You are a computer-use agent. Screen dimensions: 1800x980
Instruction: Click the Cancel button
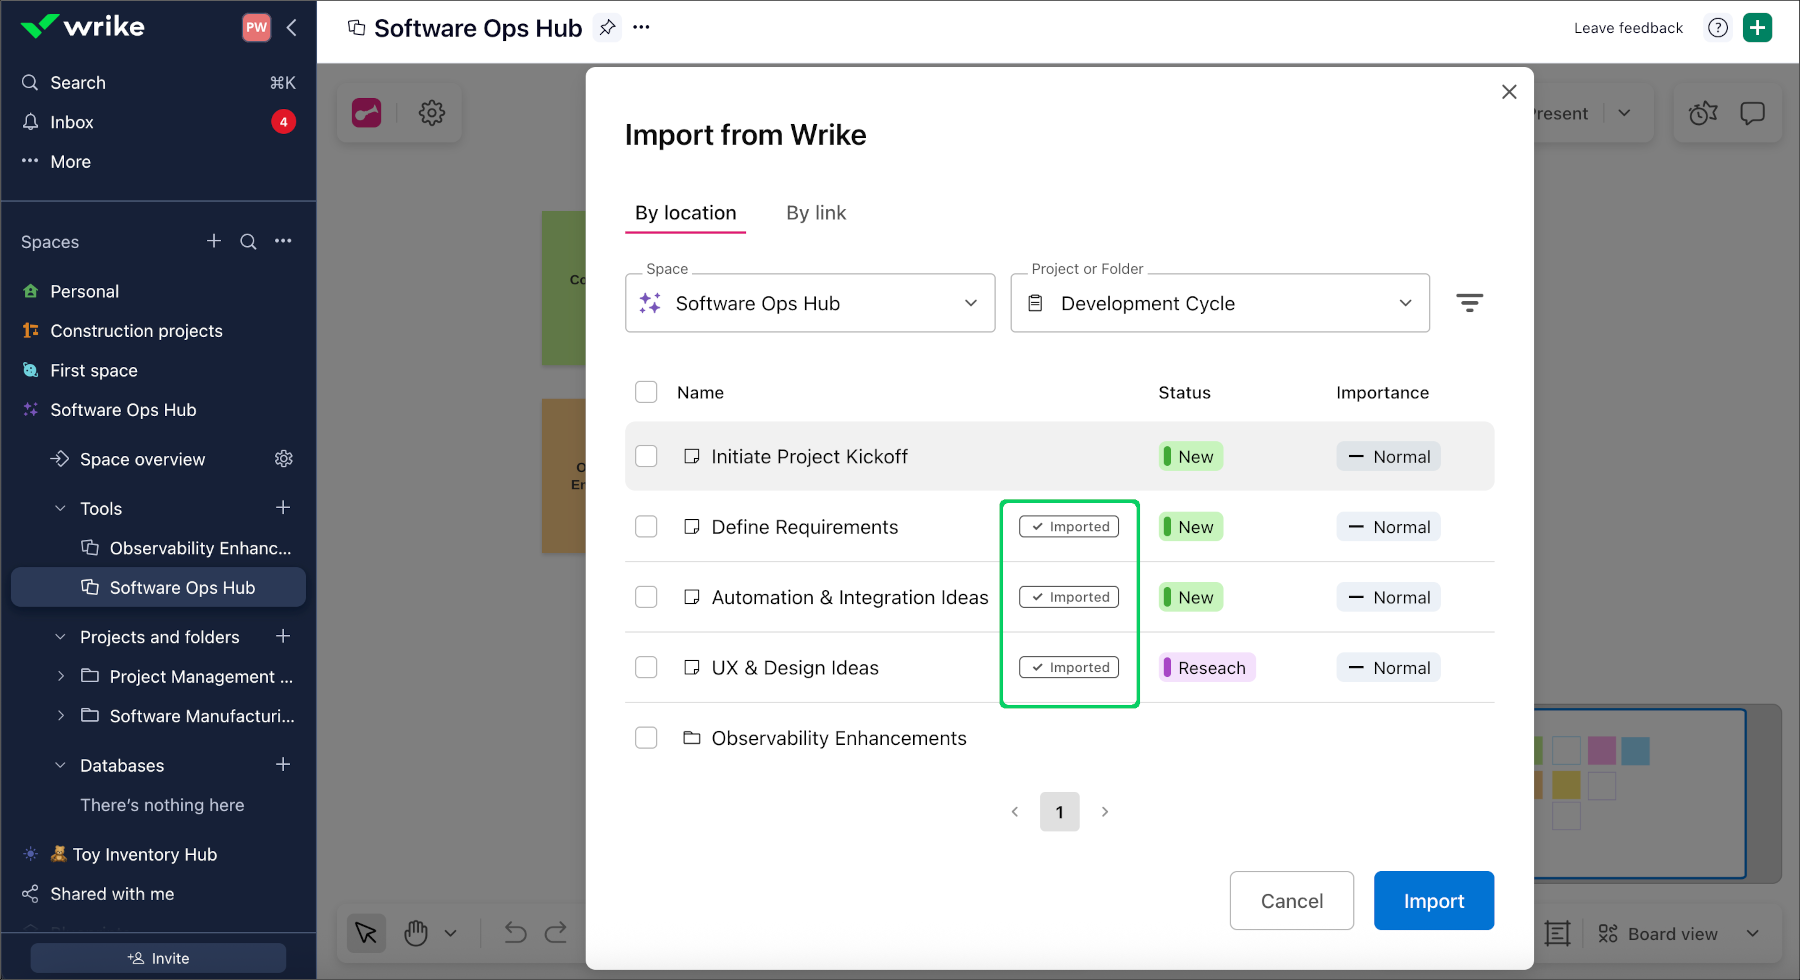(x=1291, y=901)
